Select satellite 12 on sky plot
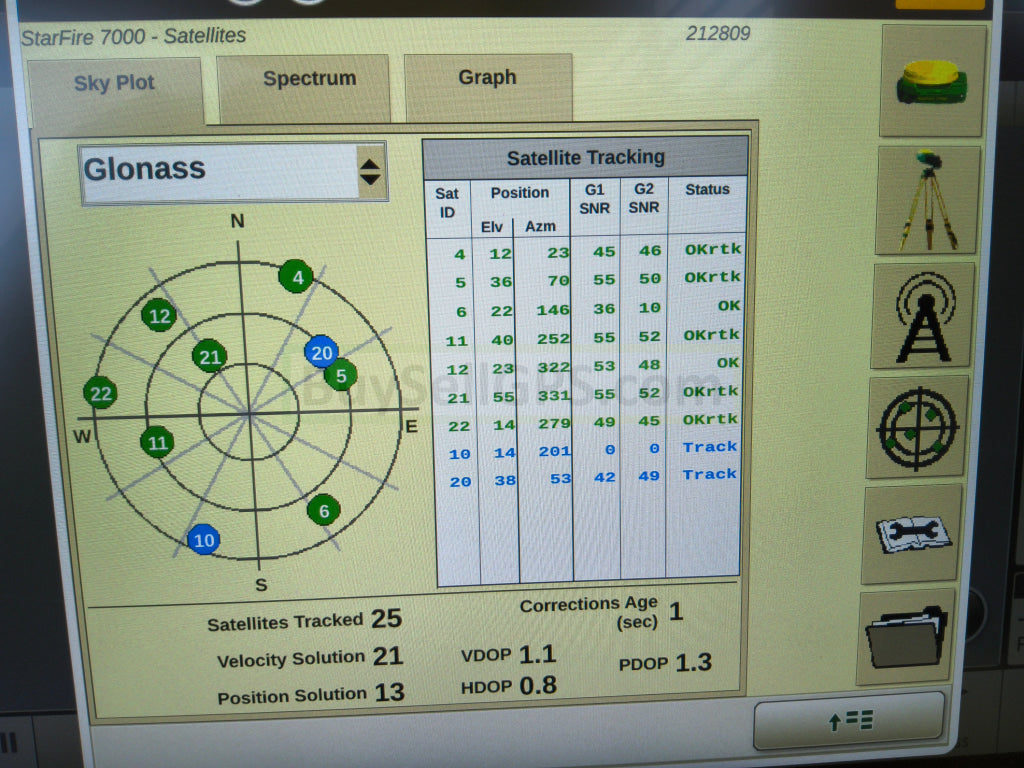The height and width of the screenshot is (768, 1024). [159, 315]
